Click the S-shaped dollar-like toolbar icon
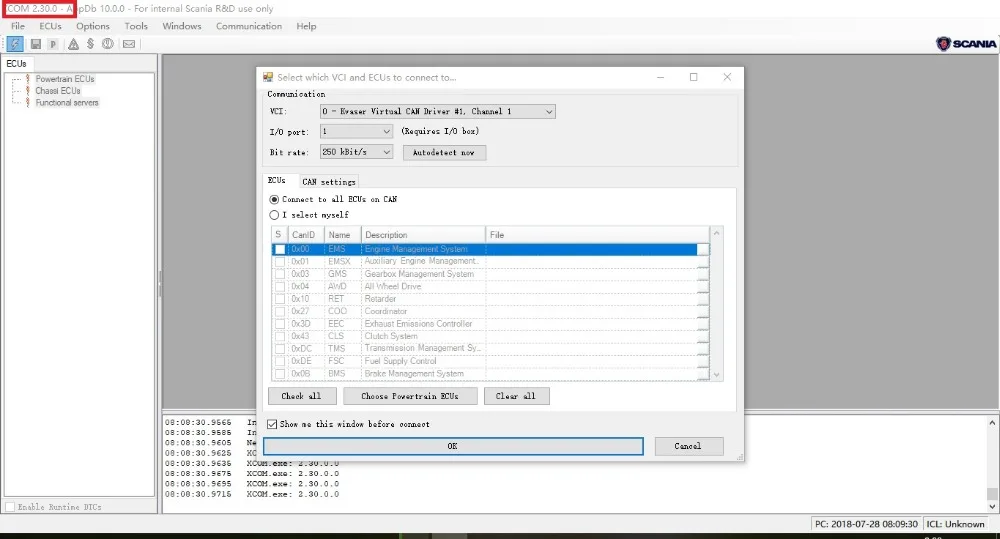The width and height of the screenshot is (1000, 539). (x=91, y=43)
